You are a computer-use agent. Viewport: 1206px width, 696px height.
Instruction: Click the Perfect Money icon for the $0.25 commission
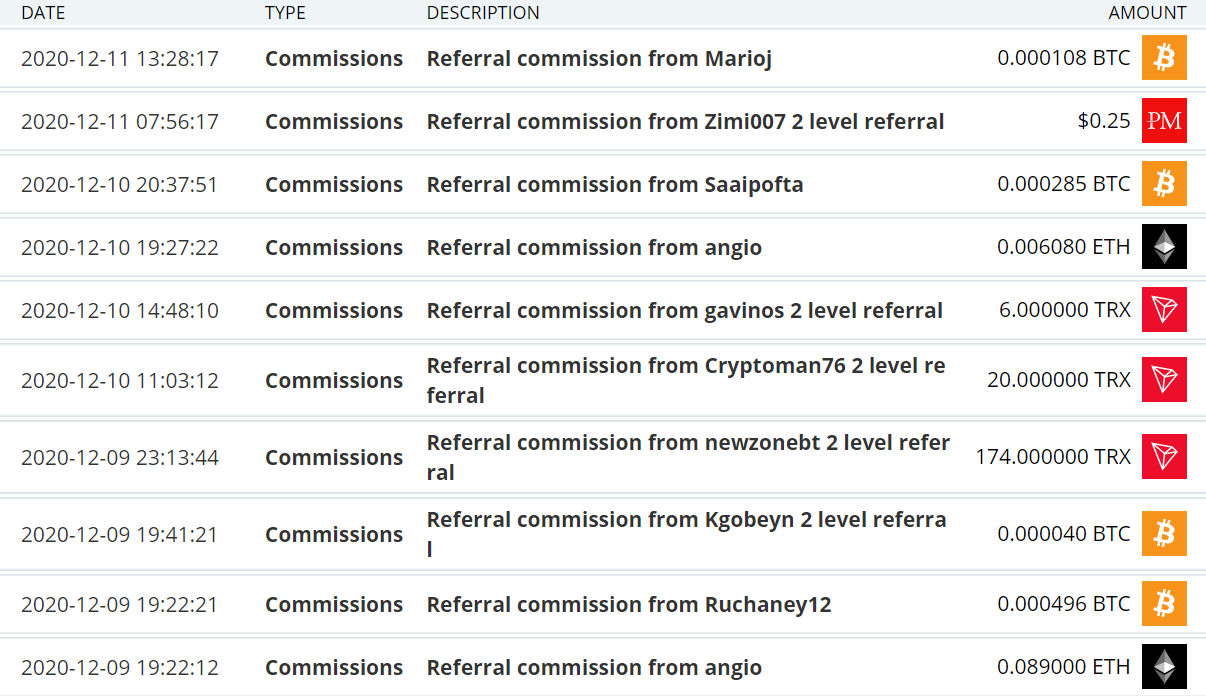click(x=1164, y=121)
